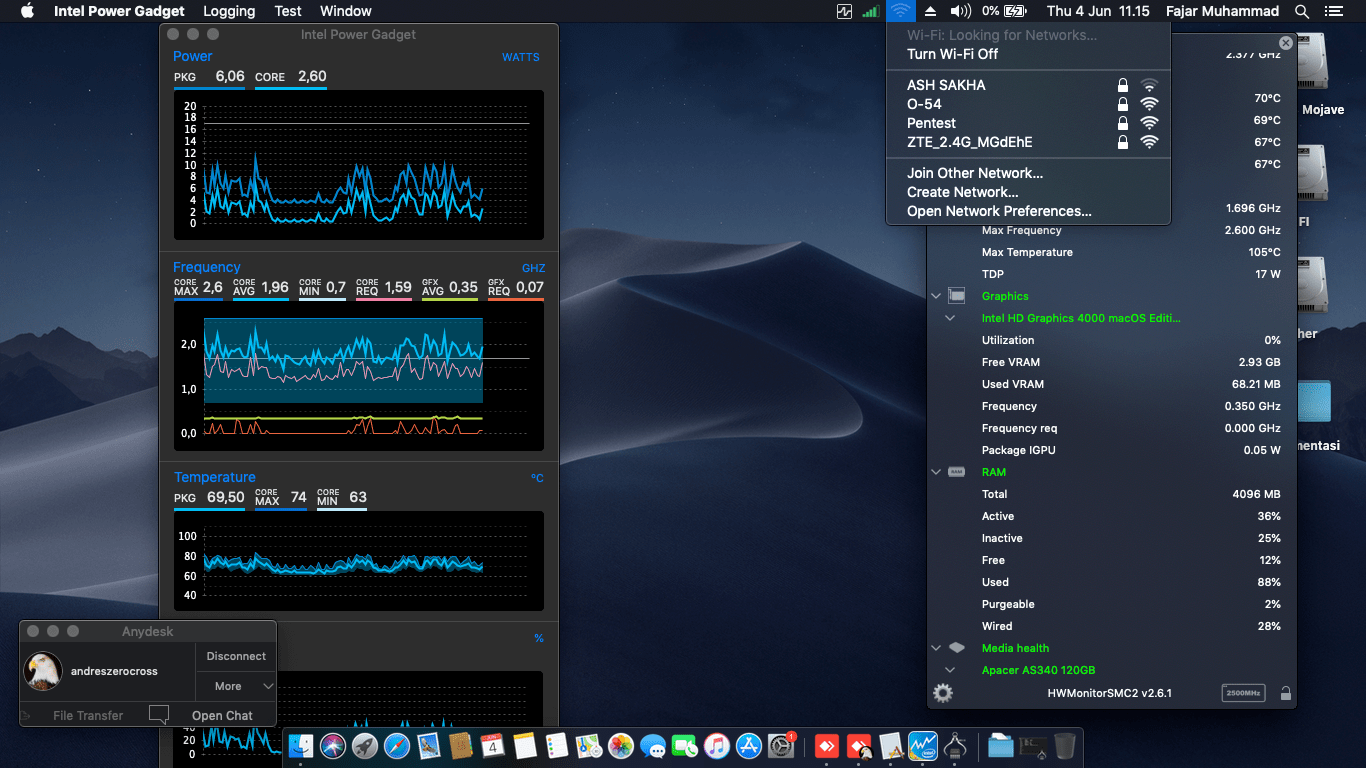Open first red AnyDesk icon in Dock
Screen dimensions: 1366x768
826,746
